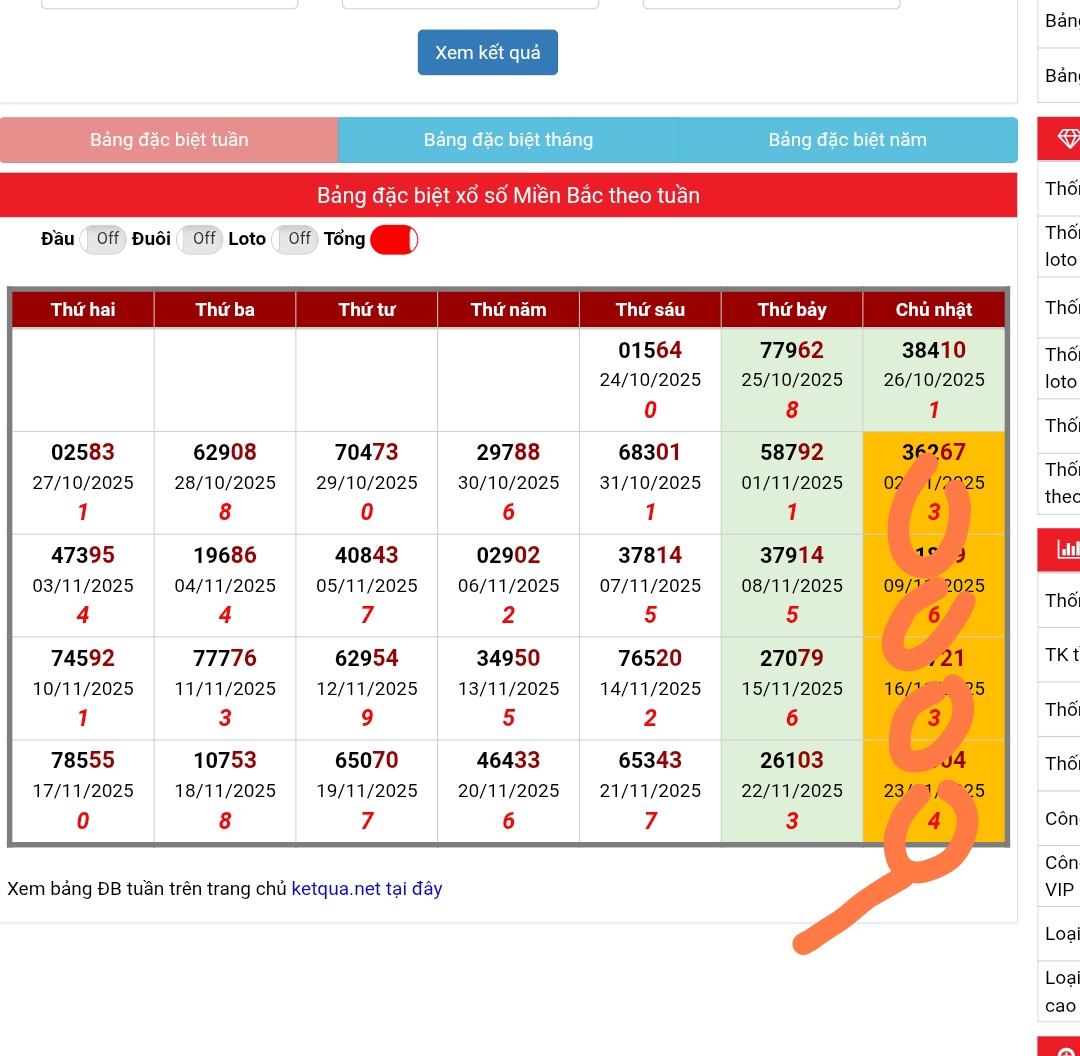
Task: Click the red Miền Bắc theo tuần banner
Action: pyautogui.click(x=508, y=195)
